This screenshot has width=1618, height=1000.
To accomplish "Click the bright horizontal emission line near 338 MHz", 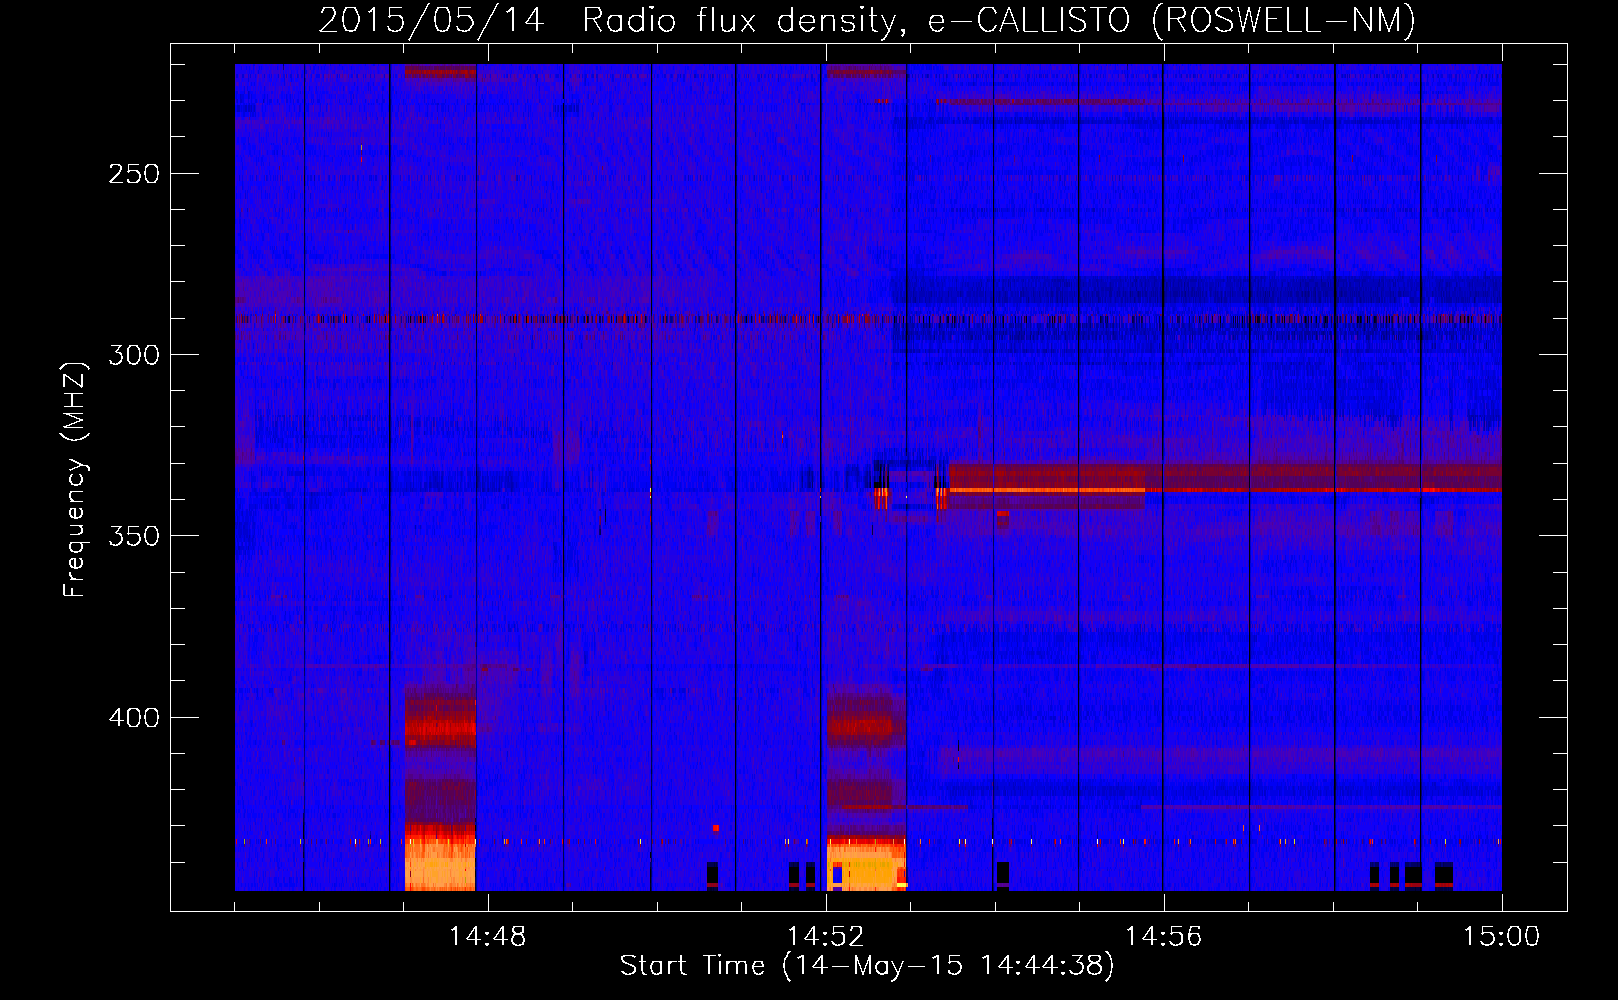I will tap(1224, 490).
